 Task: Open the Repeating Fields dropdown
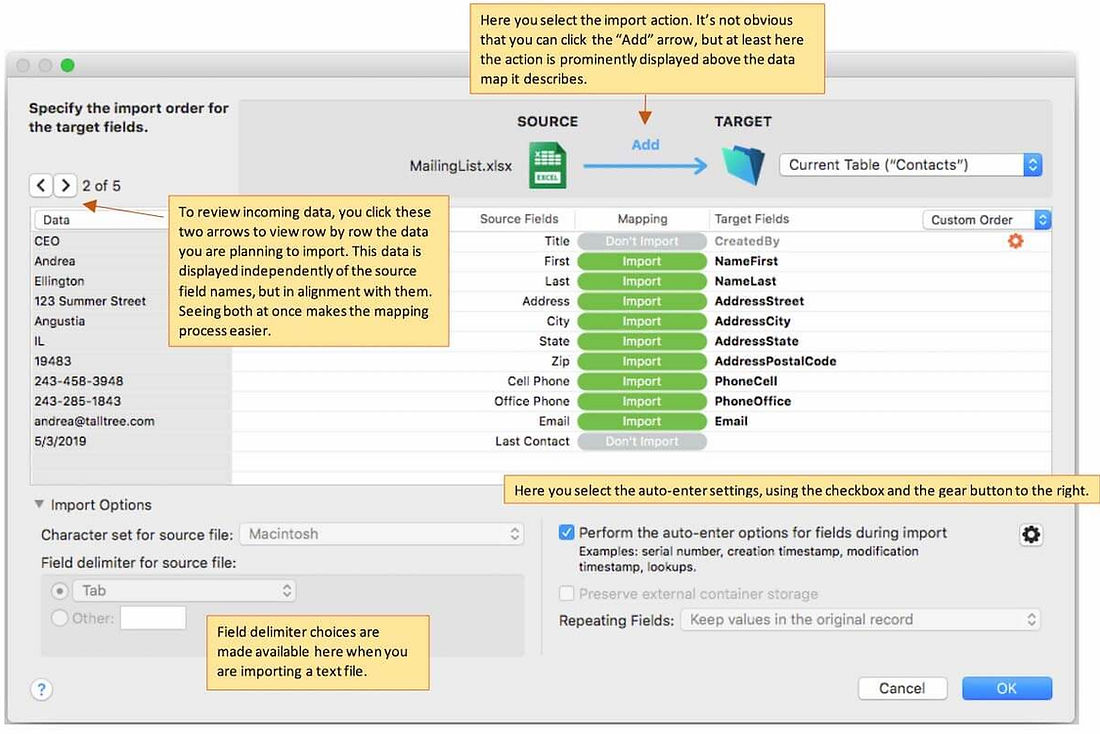[861, 620]
